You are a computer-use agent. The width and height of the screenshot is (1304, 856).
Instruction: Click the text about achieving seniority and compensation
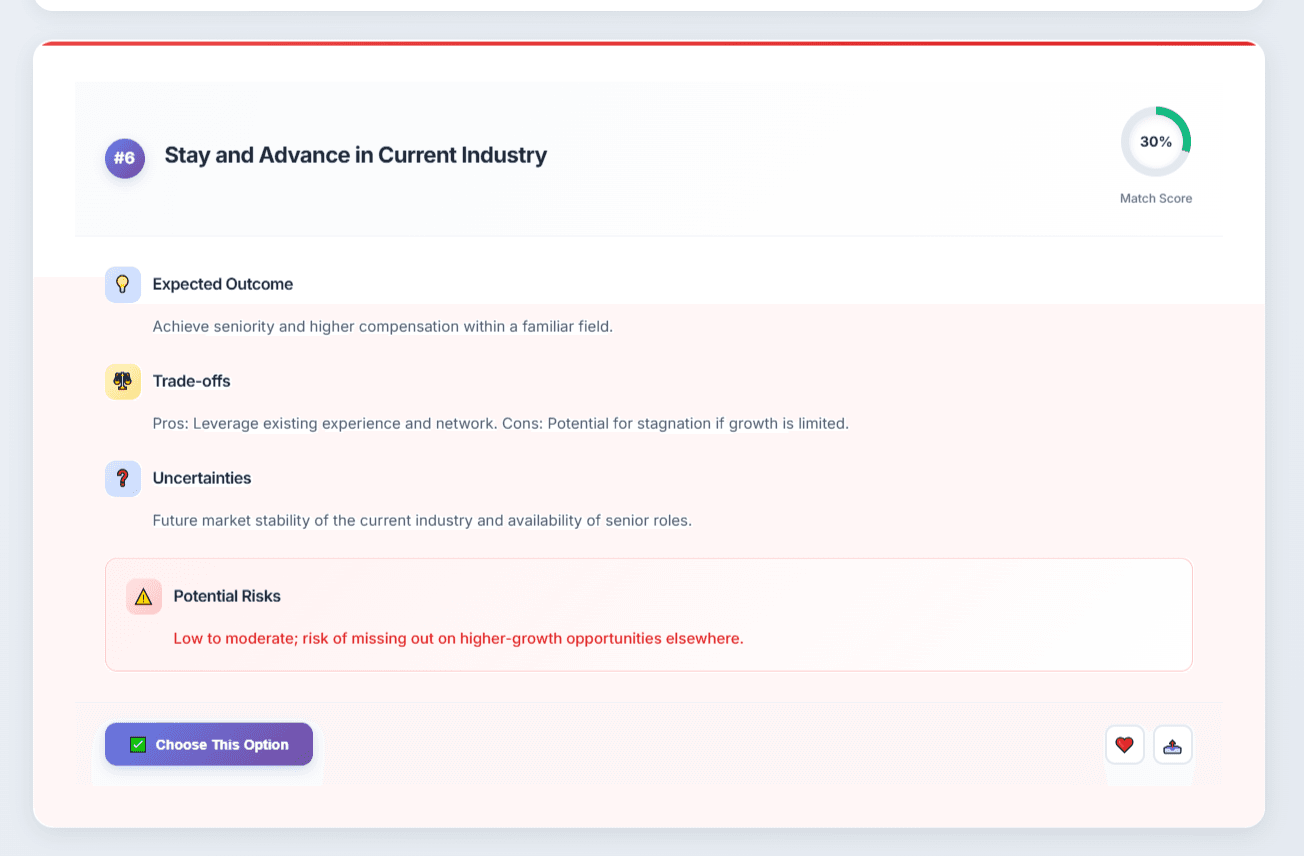[x=383, y=326]
